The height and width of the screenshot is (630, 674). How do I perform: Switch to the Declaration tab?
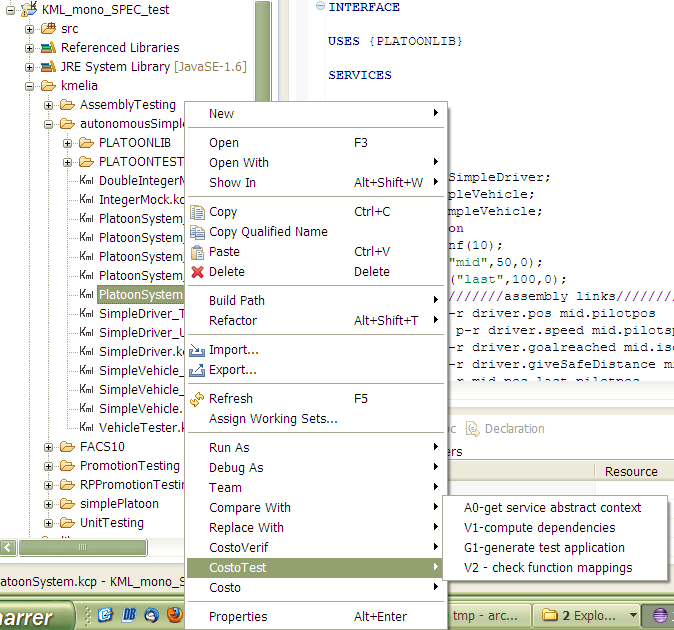pos(513,429)
